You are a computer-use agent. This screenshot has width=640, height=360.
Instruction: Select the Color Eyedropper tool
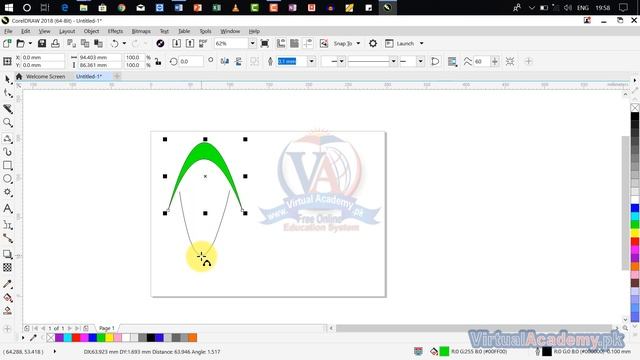pyautogui.click(x=8, y=284)
